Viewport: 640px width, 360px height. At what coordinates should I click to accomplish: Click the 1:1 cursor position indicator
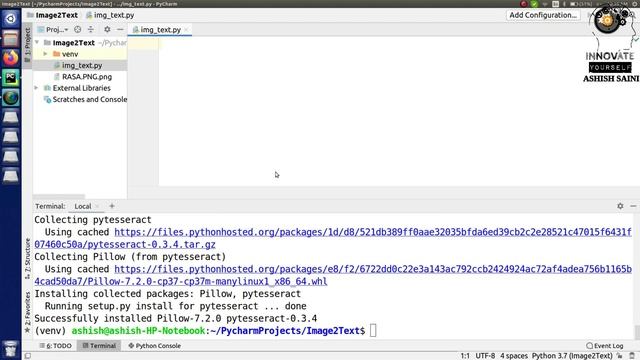465,356
